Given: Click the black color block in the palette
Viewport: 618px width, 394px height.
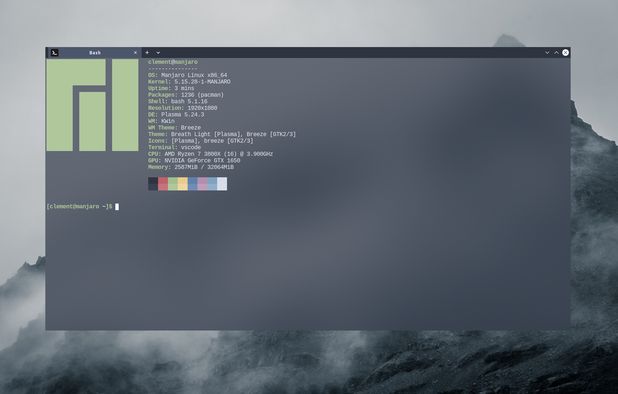Looking at the screenshot, I should point(153,184).
